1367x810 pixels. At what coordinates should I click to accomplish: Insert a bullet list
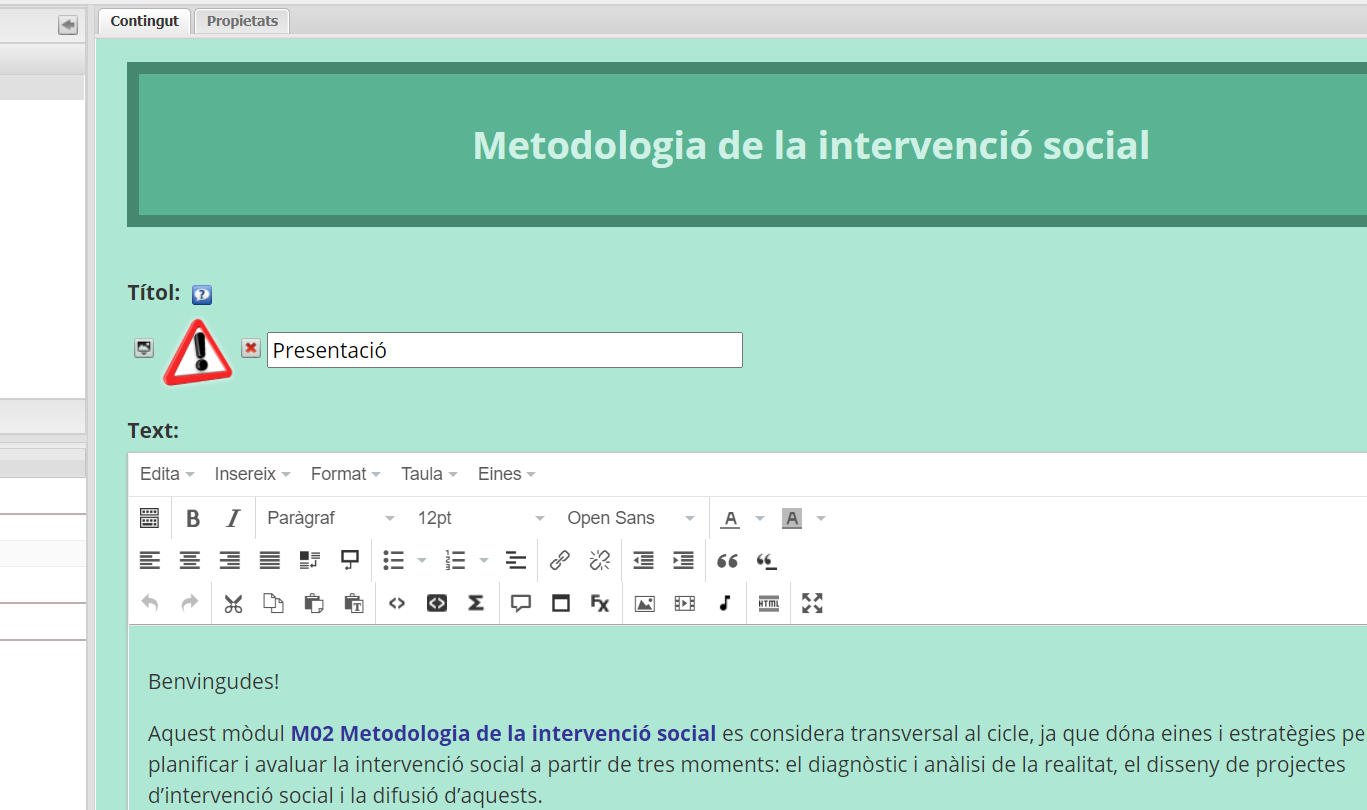pos(394,560)
